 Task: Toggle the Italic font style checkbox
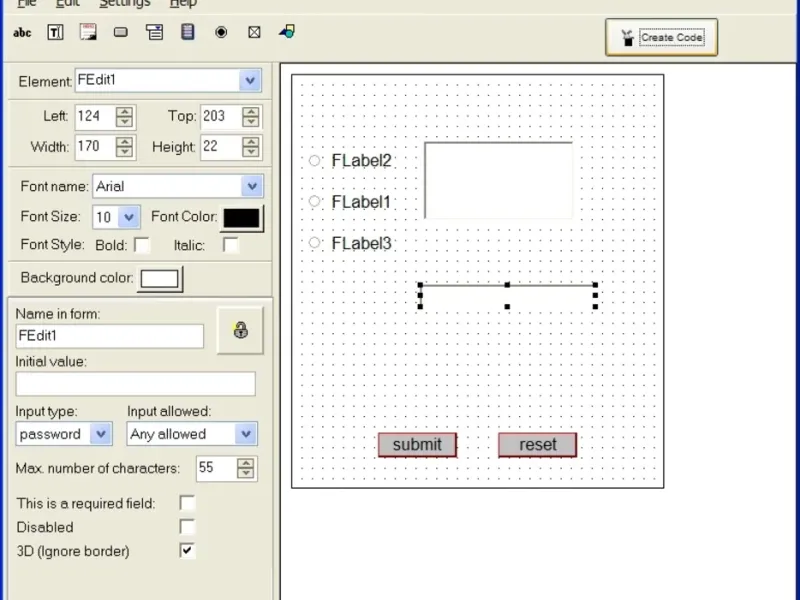(x=231, y=245)
